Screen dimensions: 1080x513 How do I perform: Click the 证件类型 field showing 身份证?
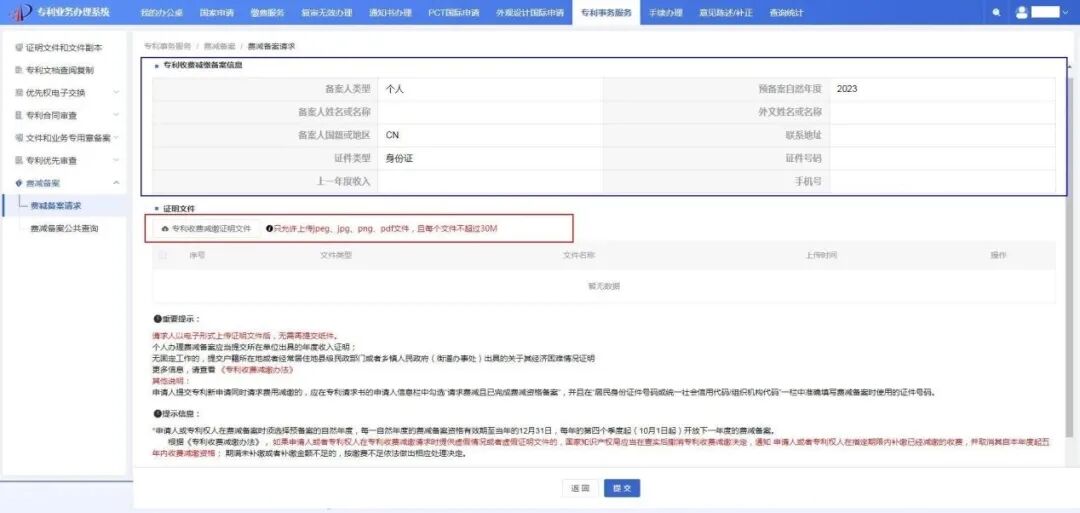click(x=490, y=158)
